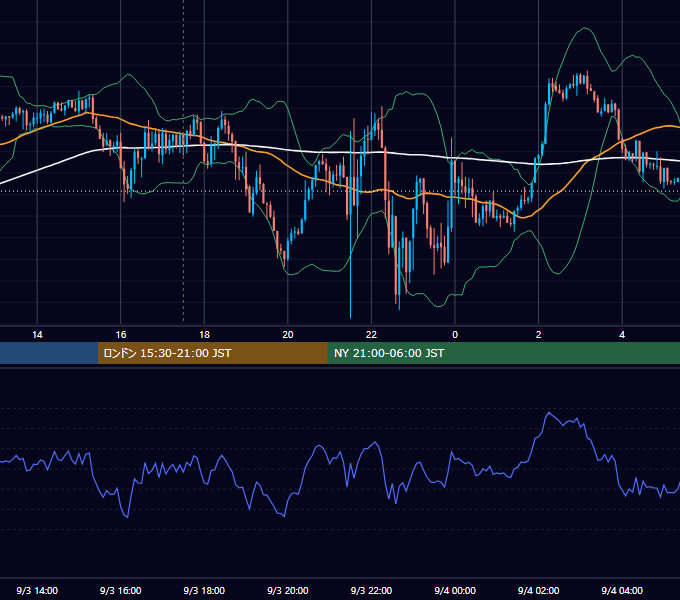The width and height of the screenshot is (680, 600).
Task: Click the 18 hour axis label
Action: tap(204, 335)
